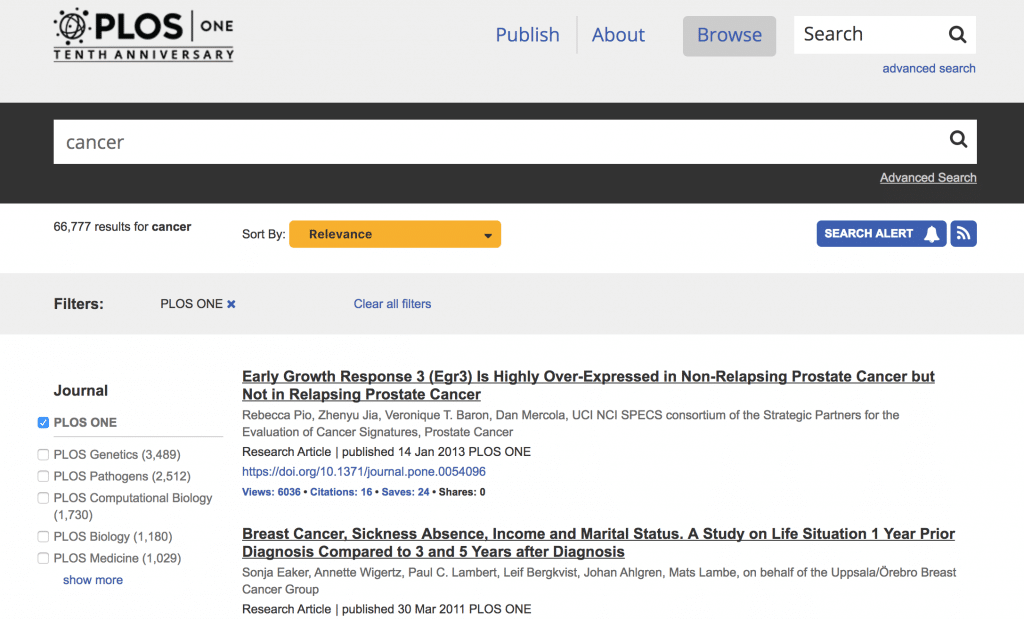This screenshot has height=619, width=1024.
Task: Open the About menu
Action: [x=618, y=35]
